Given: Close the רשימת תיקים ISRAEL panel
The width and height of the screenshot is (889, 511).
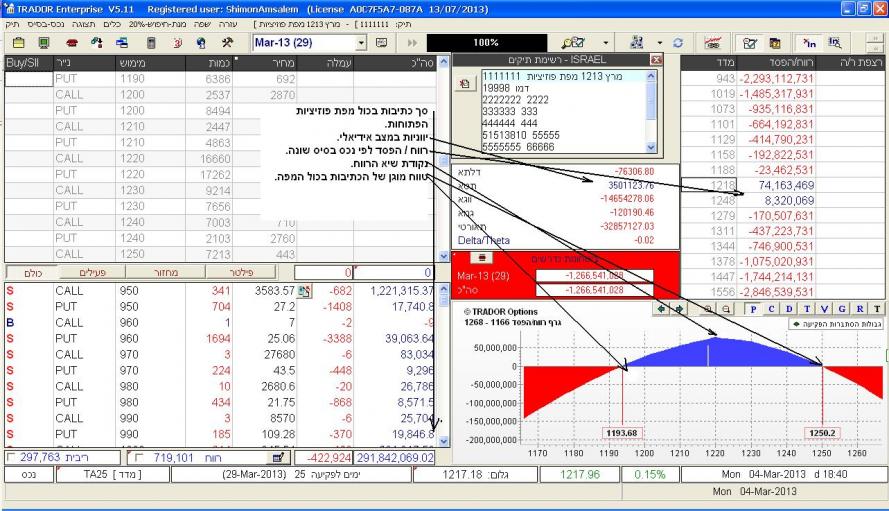Looking at the screenshot, I should [656, 60].
